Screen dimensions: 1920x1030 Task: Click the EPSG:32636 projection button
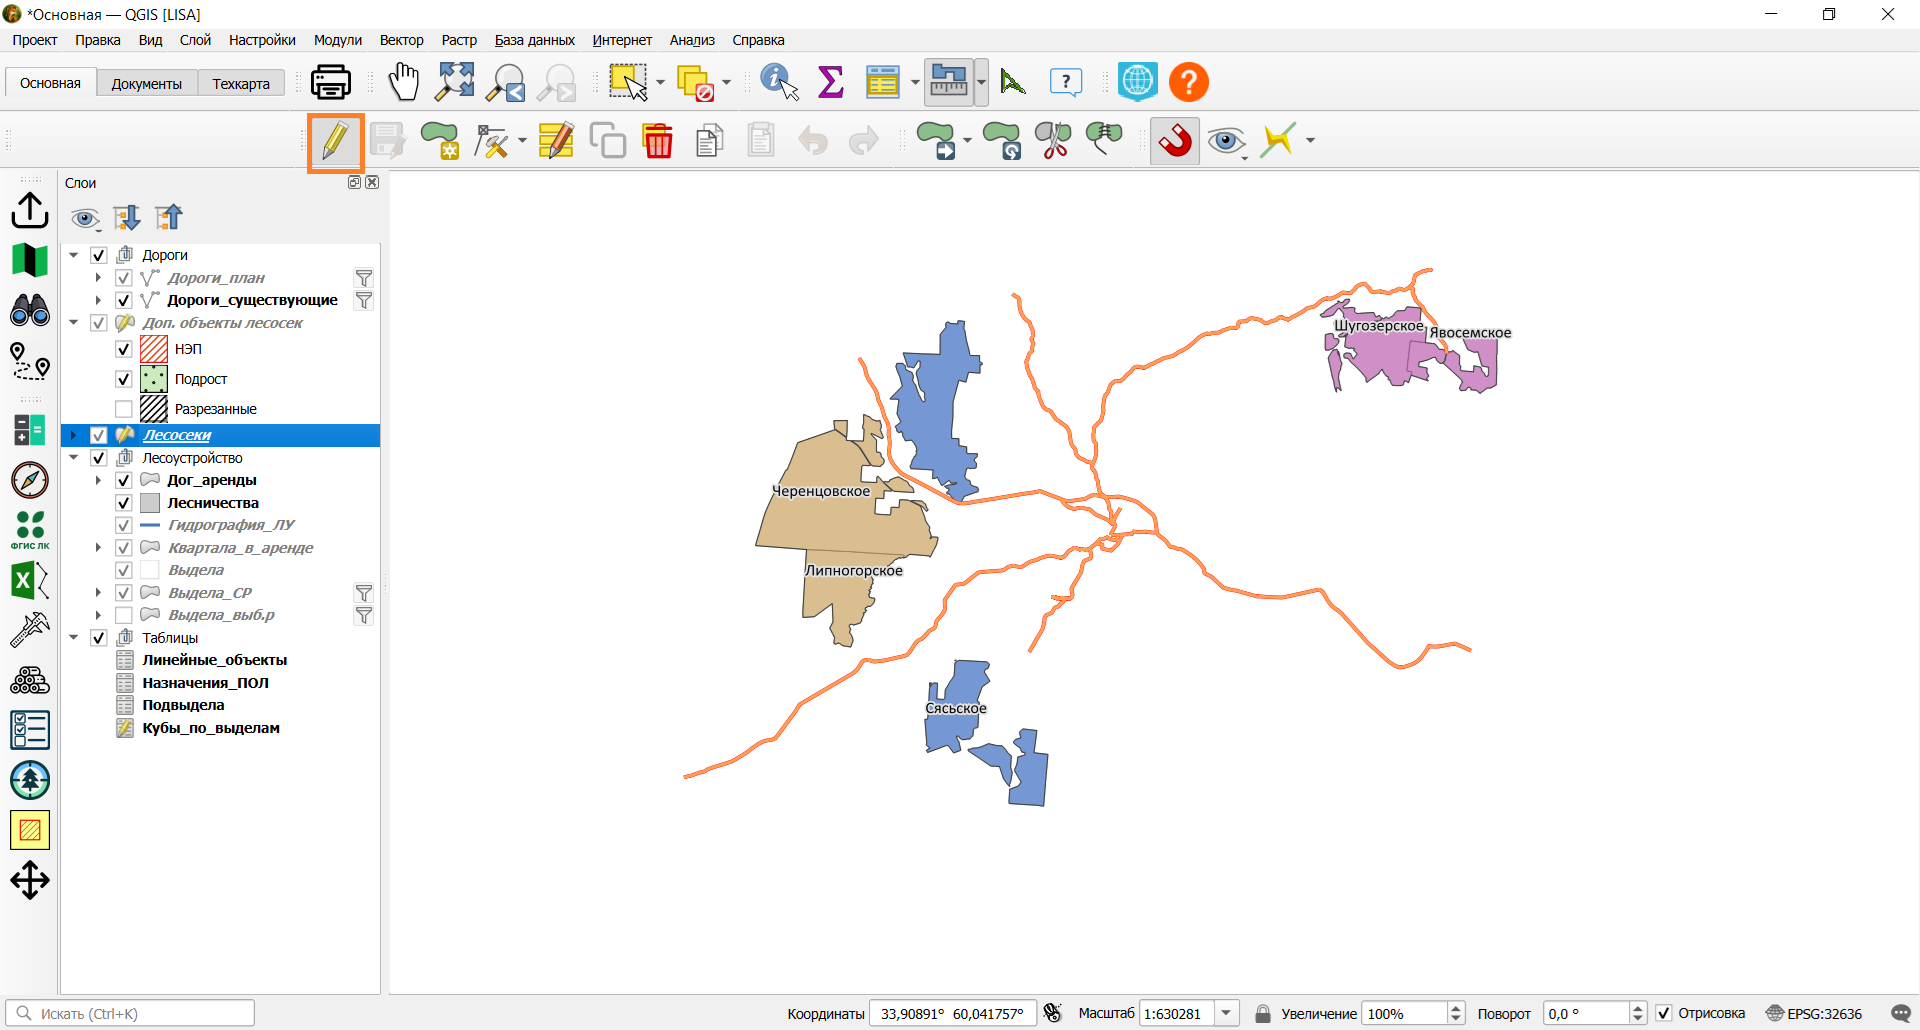pos(1814,1013)
